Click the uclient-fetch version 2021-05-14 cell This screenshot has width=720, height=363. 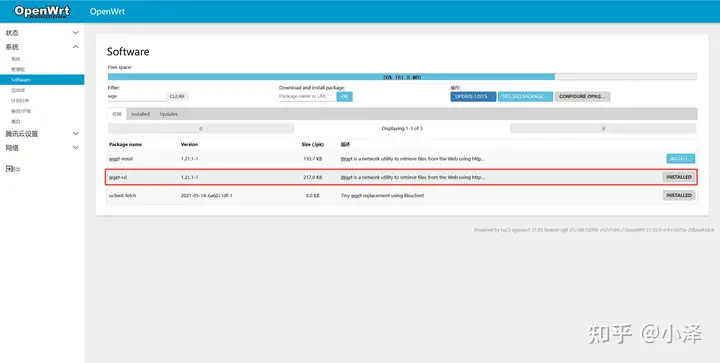207,195
